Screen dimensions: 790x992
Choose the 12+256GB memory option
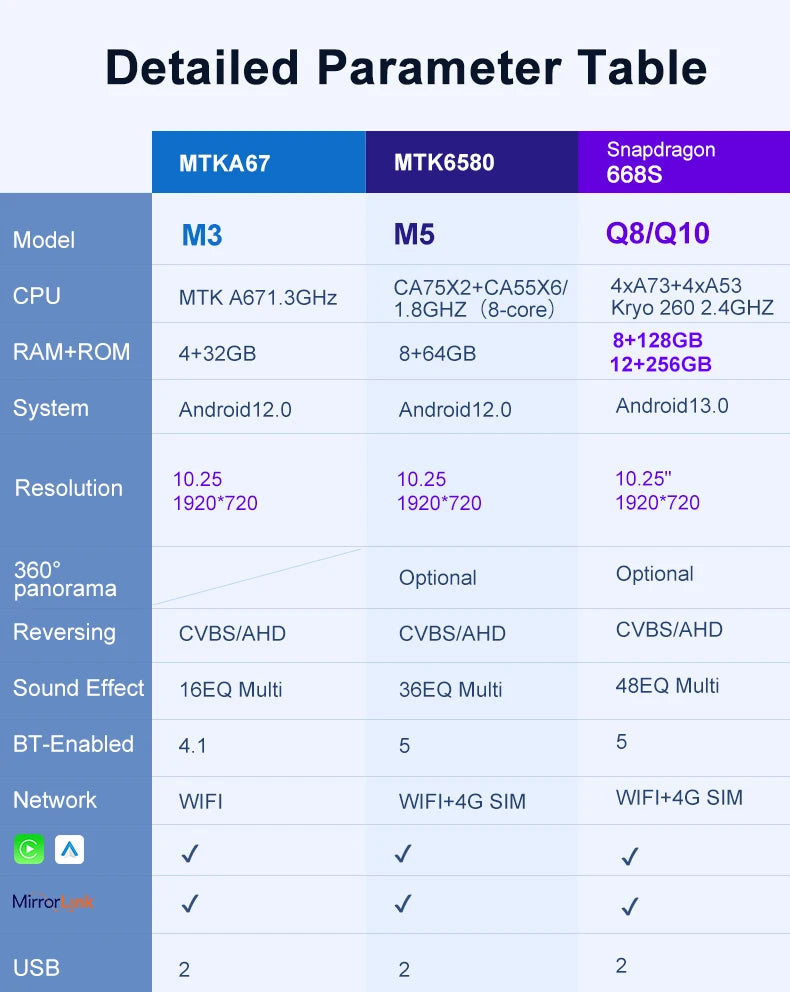[660, 365]
